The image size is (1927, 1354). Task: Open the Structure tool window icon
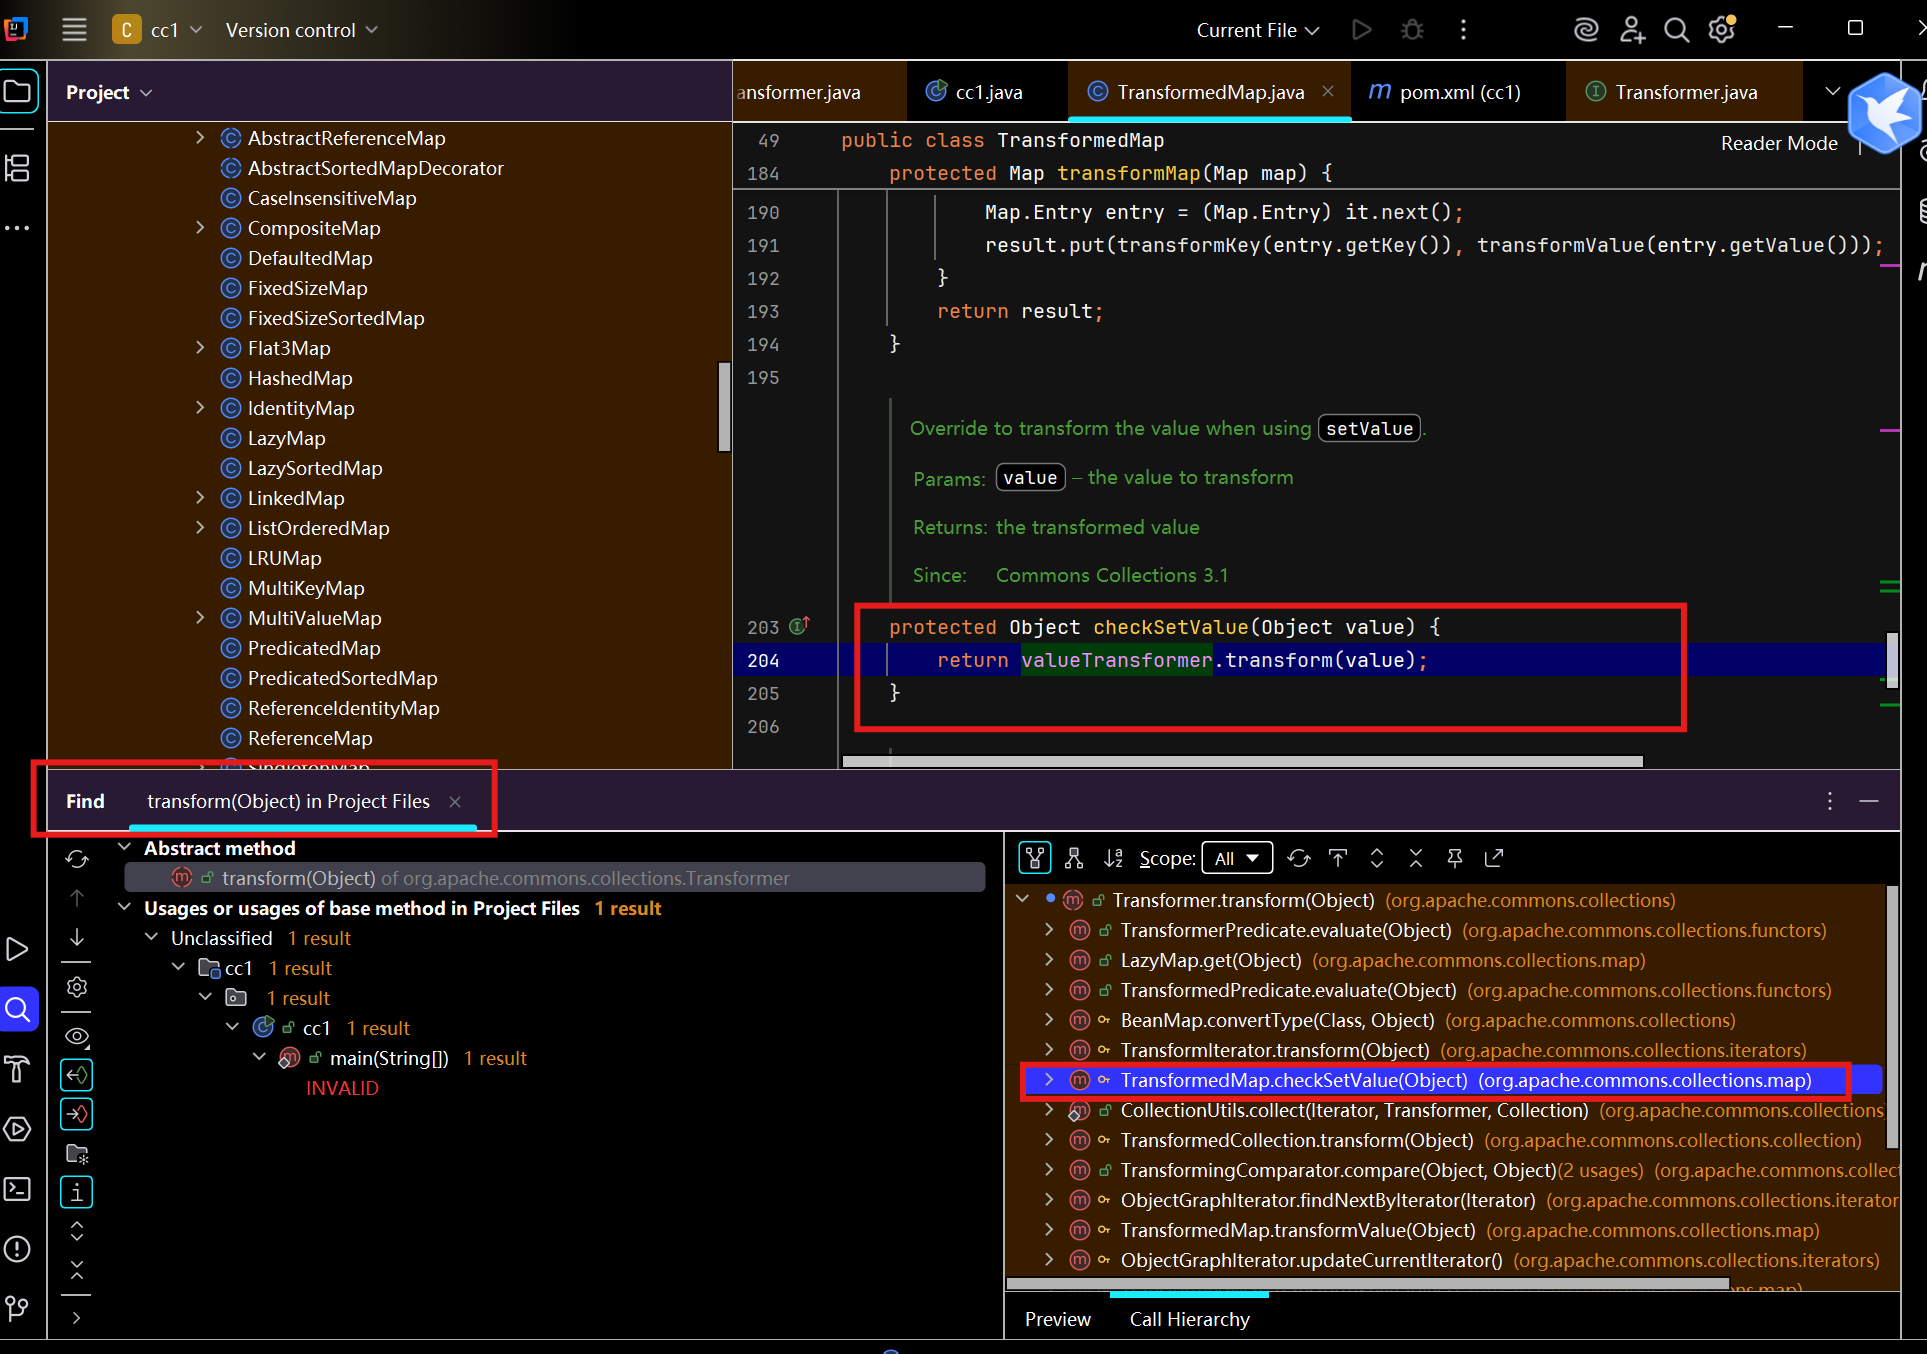point(17,168)
